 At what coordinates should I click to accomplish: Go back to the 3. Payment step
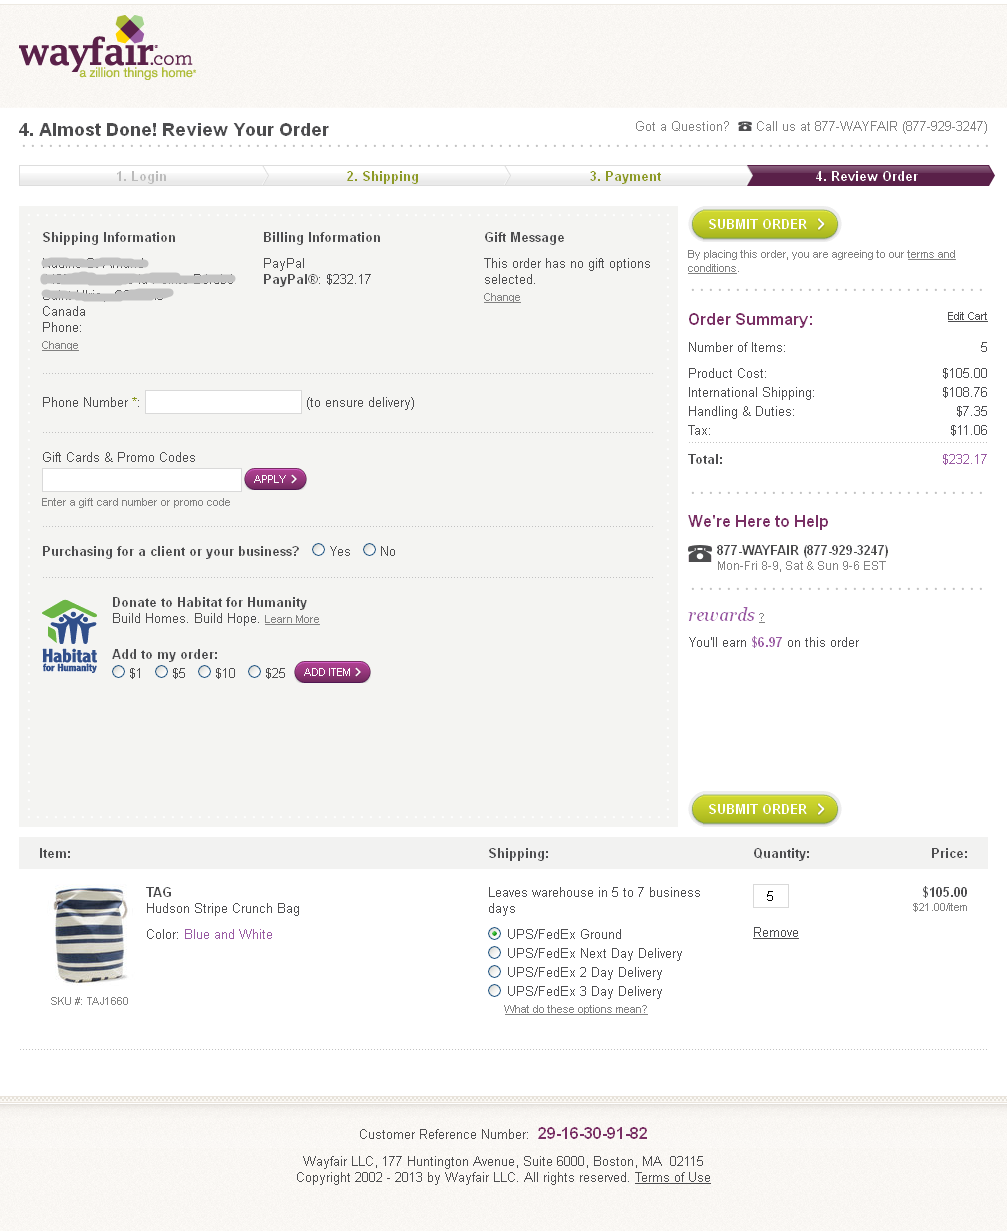625,176
